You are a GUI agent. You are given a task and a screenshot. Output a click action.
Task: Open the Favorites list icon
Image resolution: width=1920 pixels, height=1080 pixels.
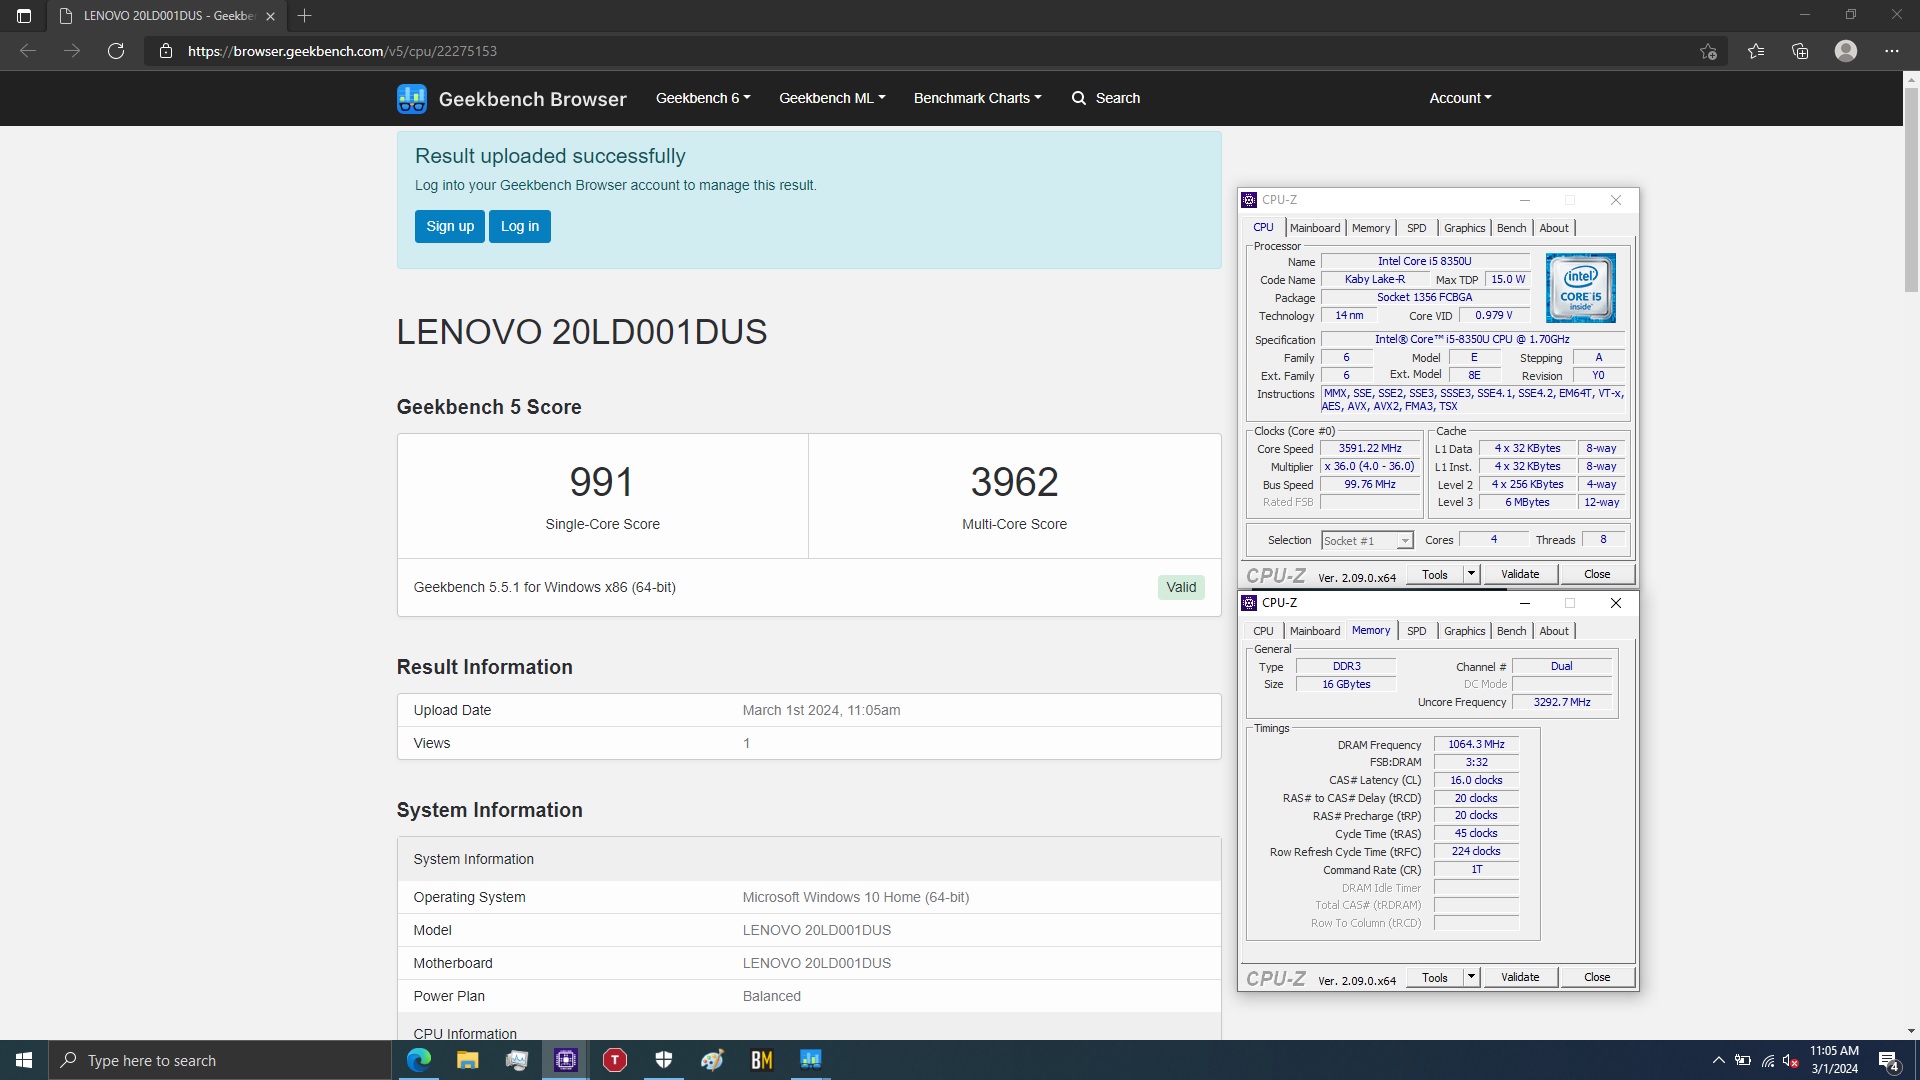point(1756,51)
